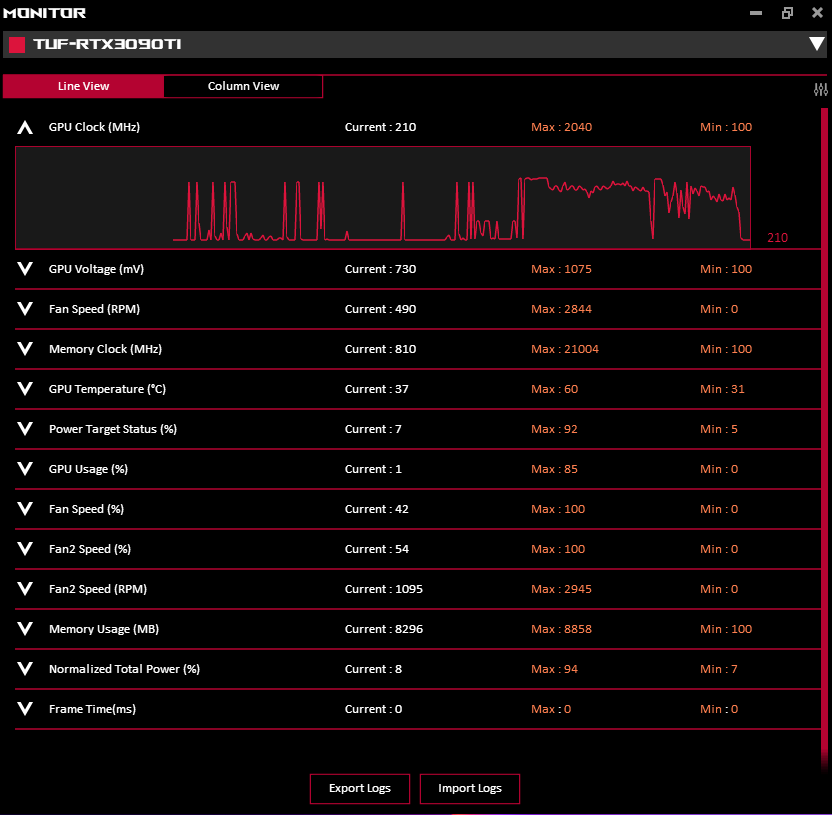Expand the Fan2 Speed (%) row
This screenshot has width=832, height=815.
coord(26,549)
